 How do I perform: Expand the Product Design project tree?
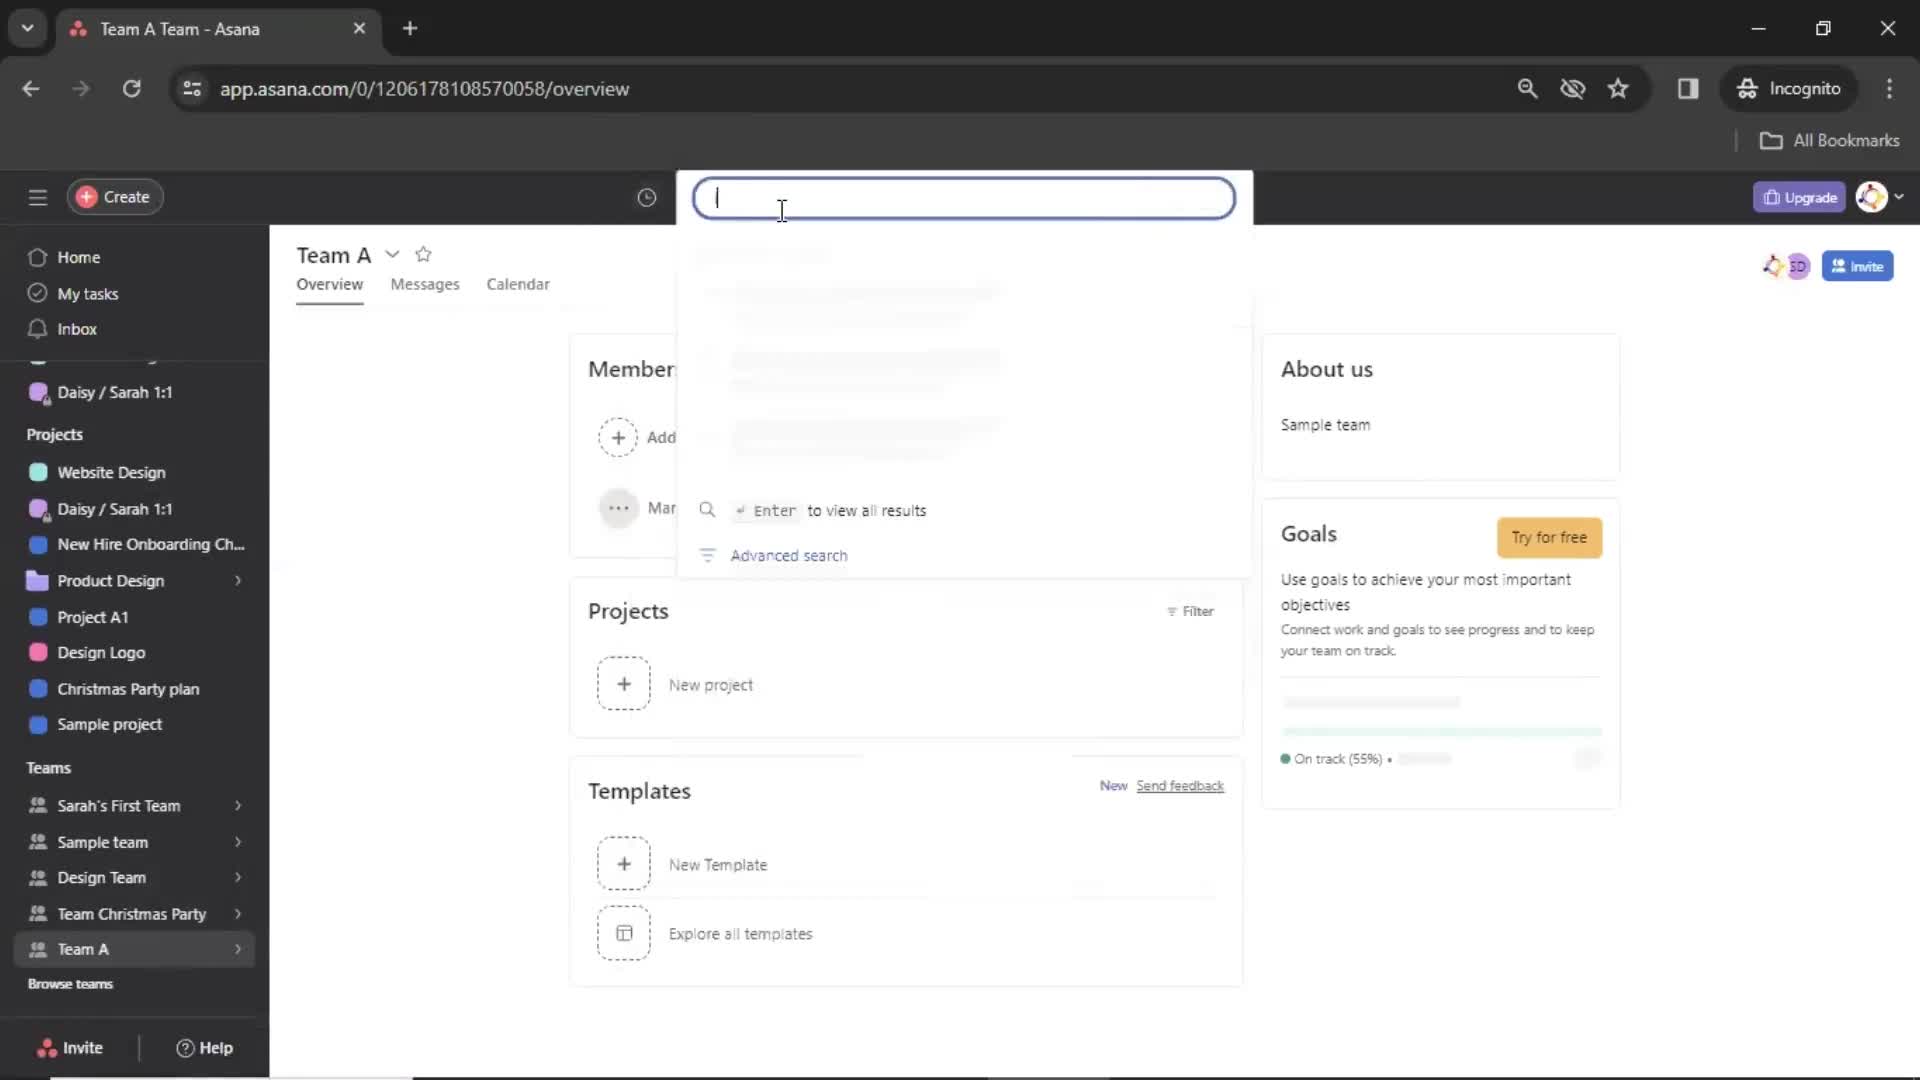[x=237, y=580]
